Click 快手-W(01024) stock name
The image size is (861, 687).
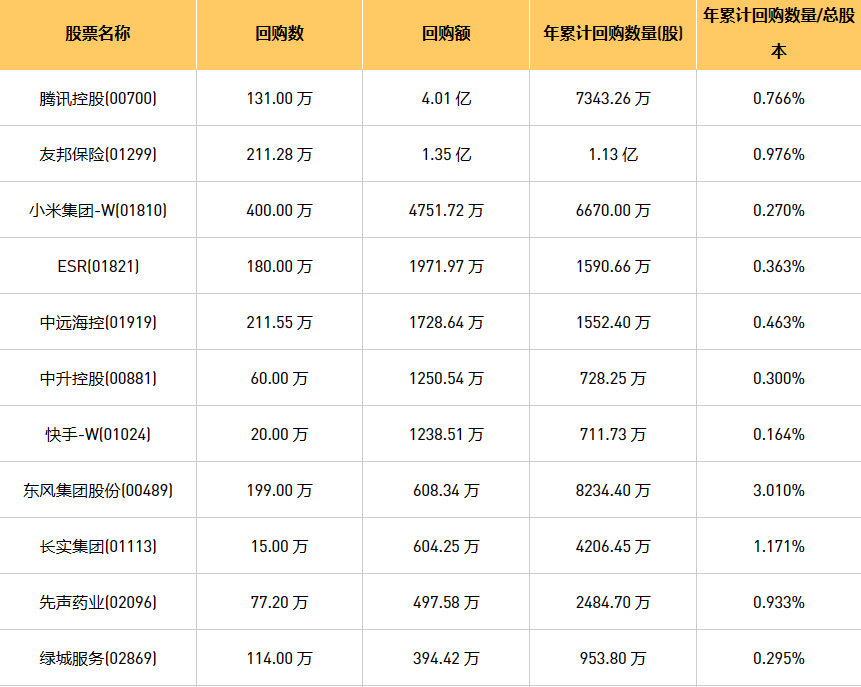point(98,434)
